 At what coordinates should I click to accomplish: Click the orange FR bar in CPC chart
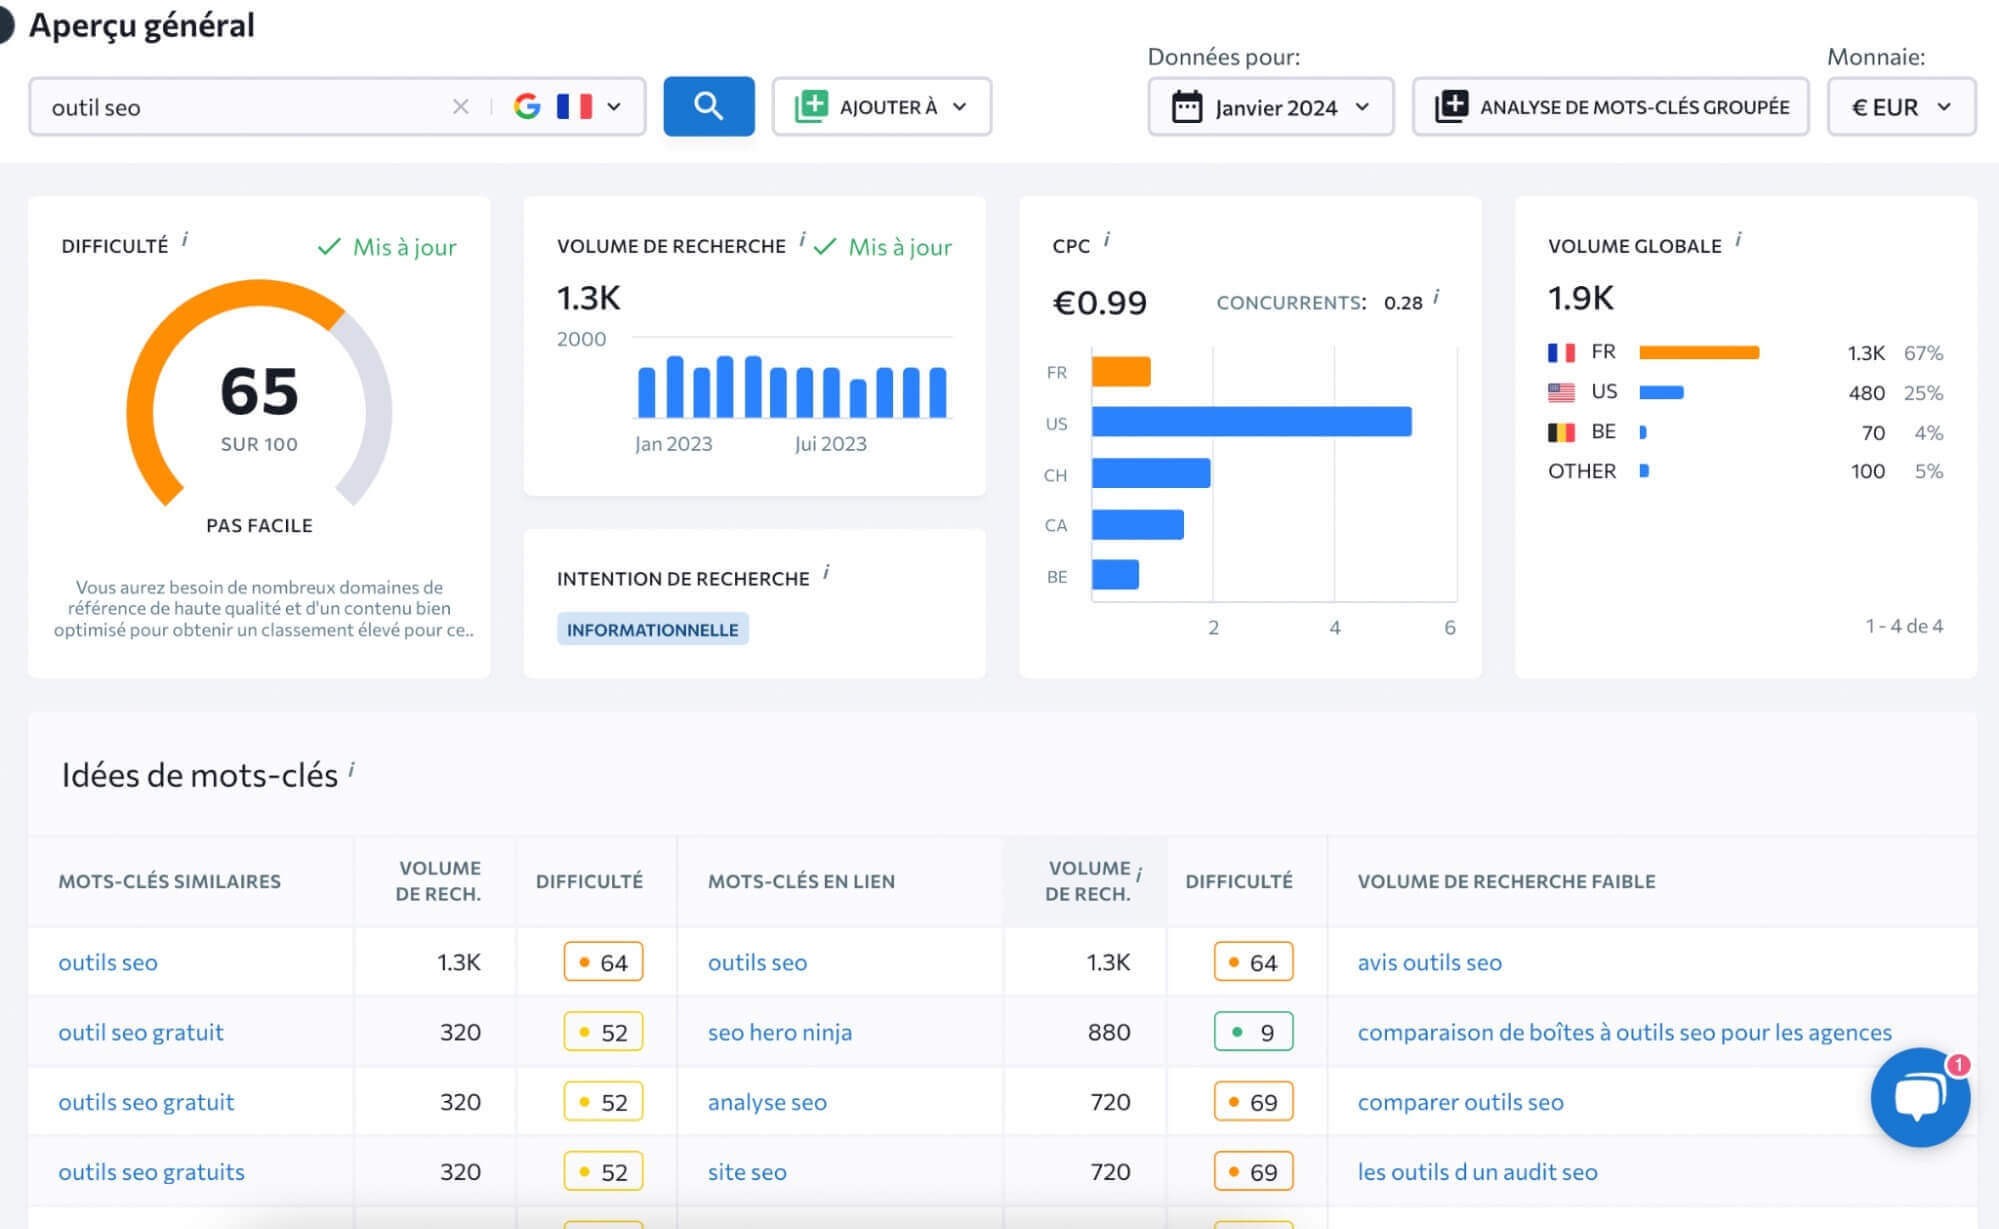click(x=1121, y=372)
